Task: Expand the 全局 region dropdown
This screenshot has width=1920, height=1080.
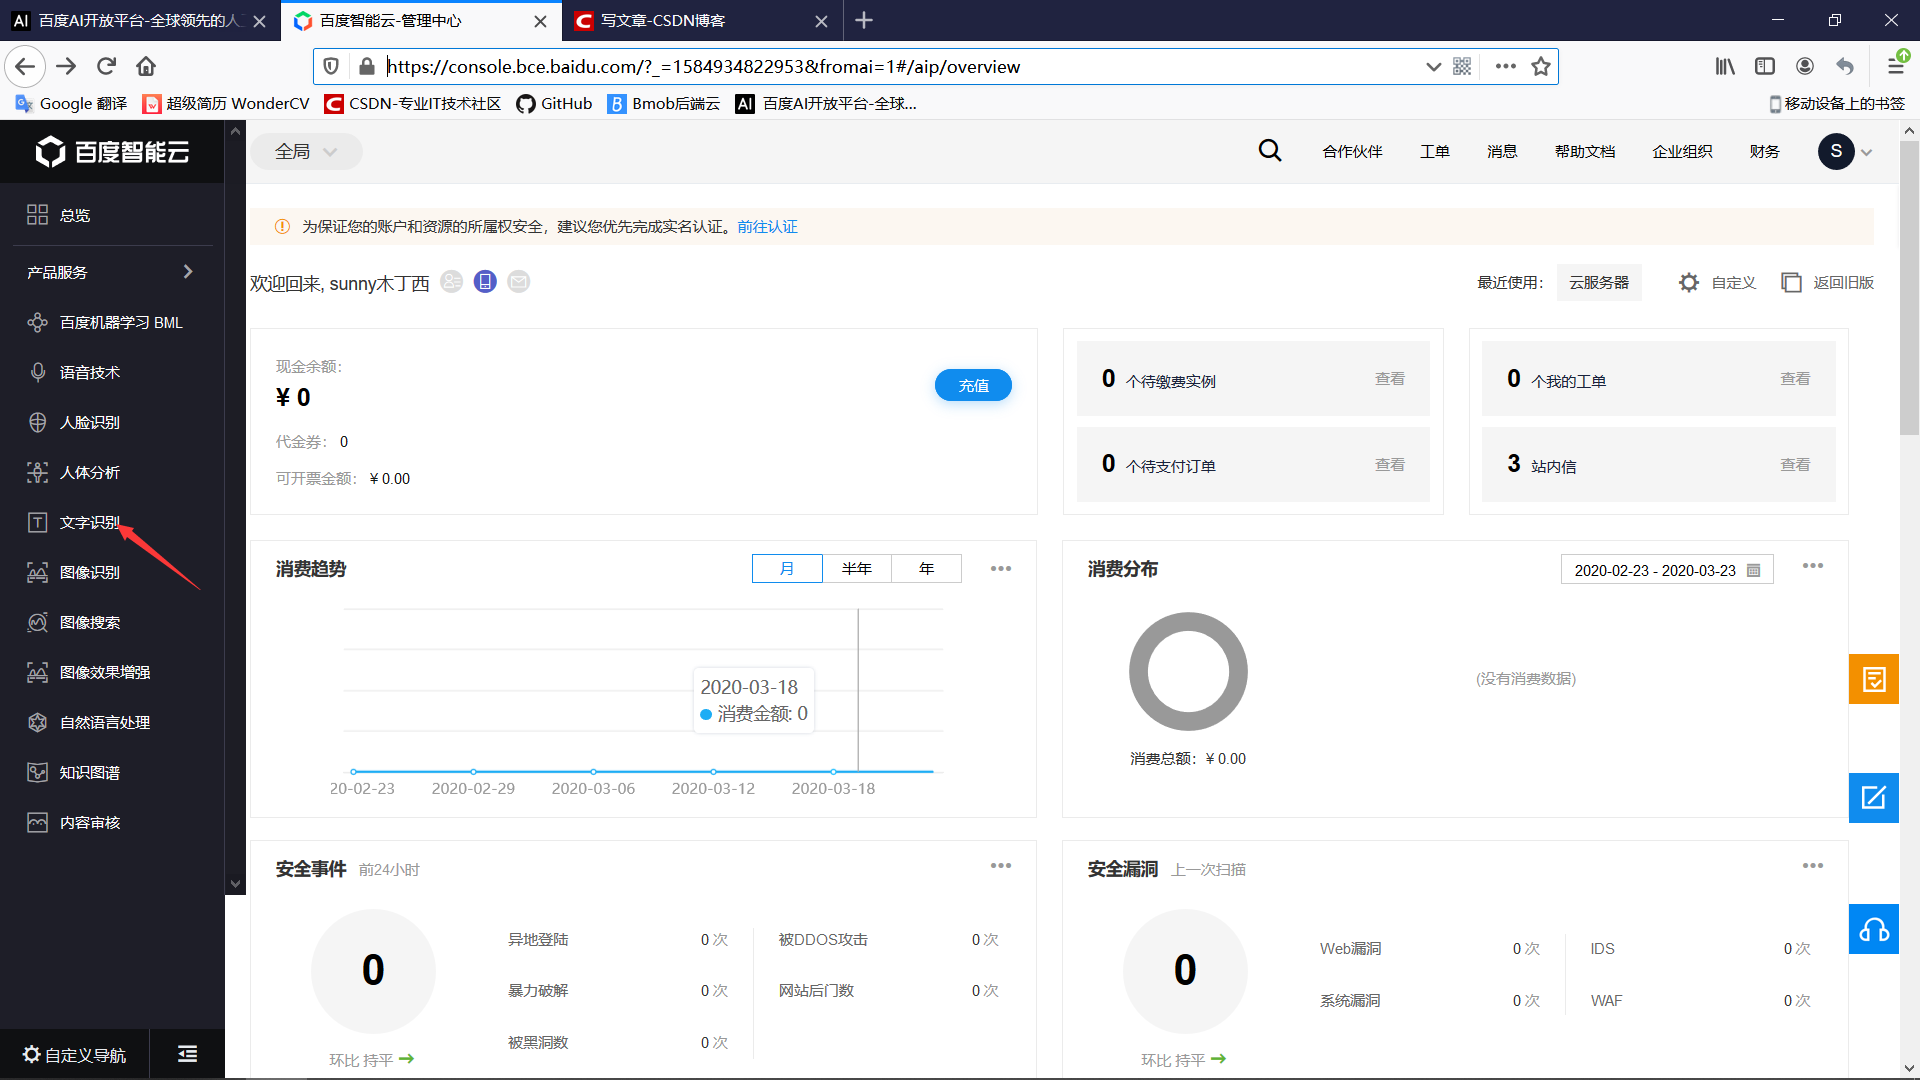Action: click(305, 151)
